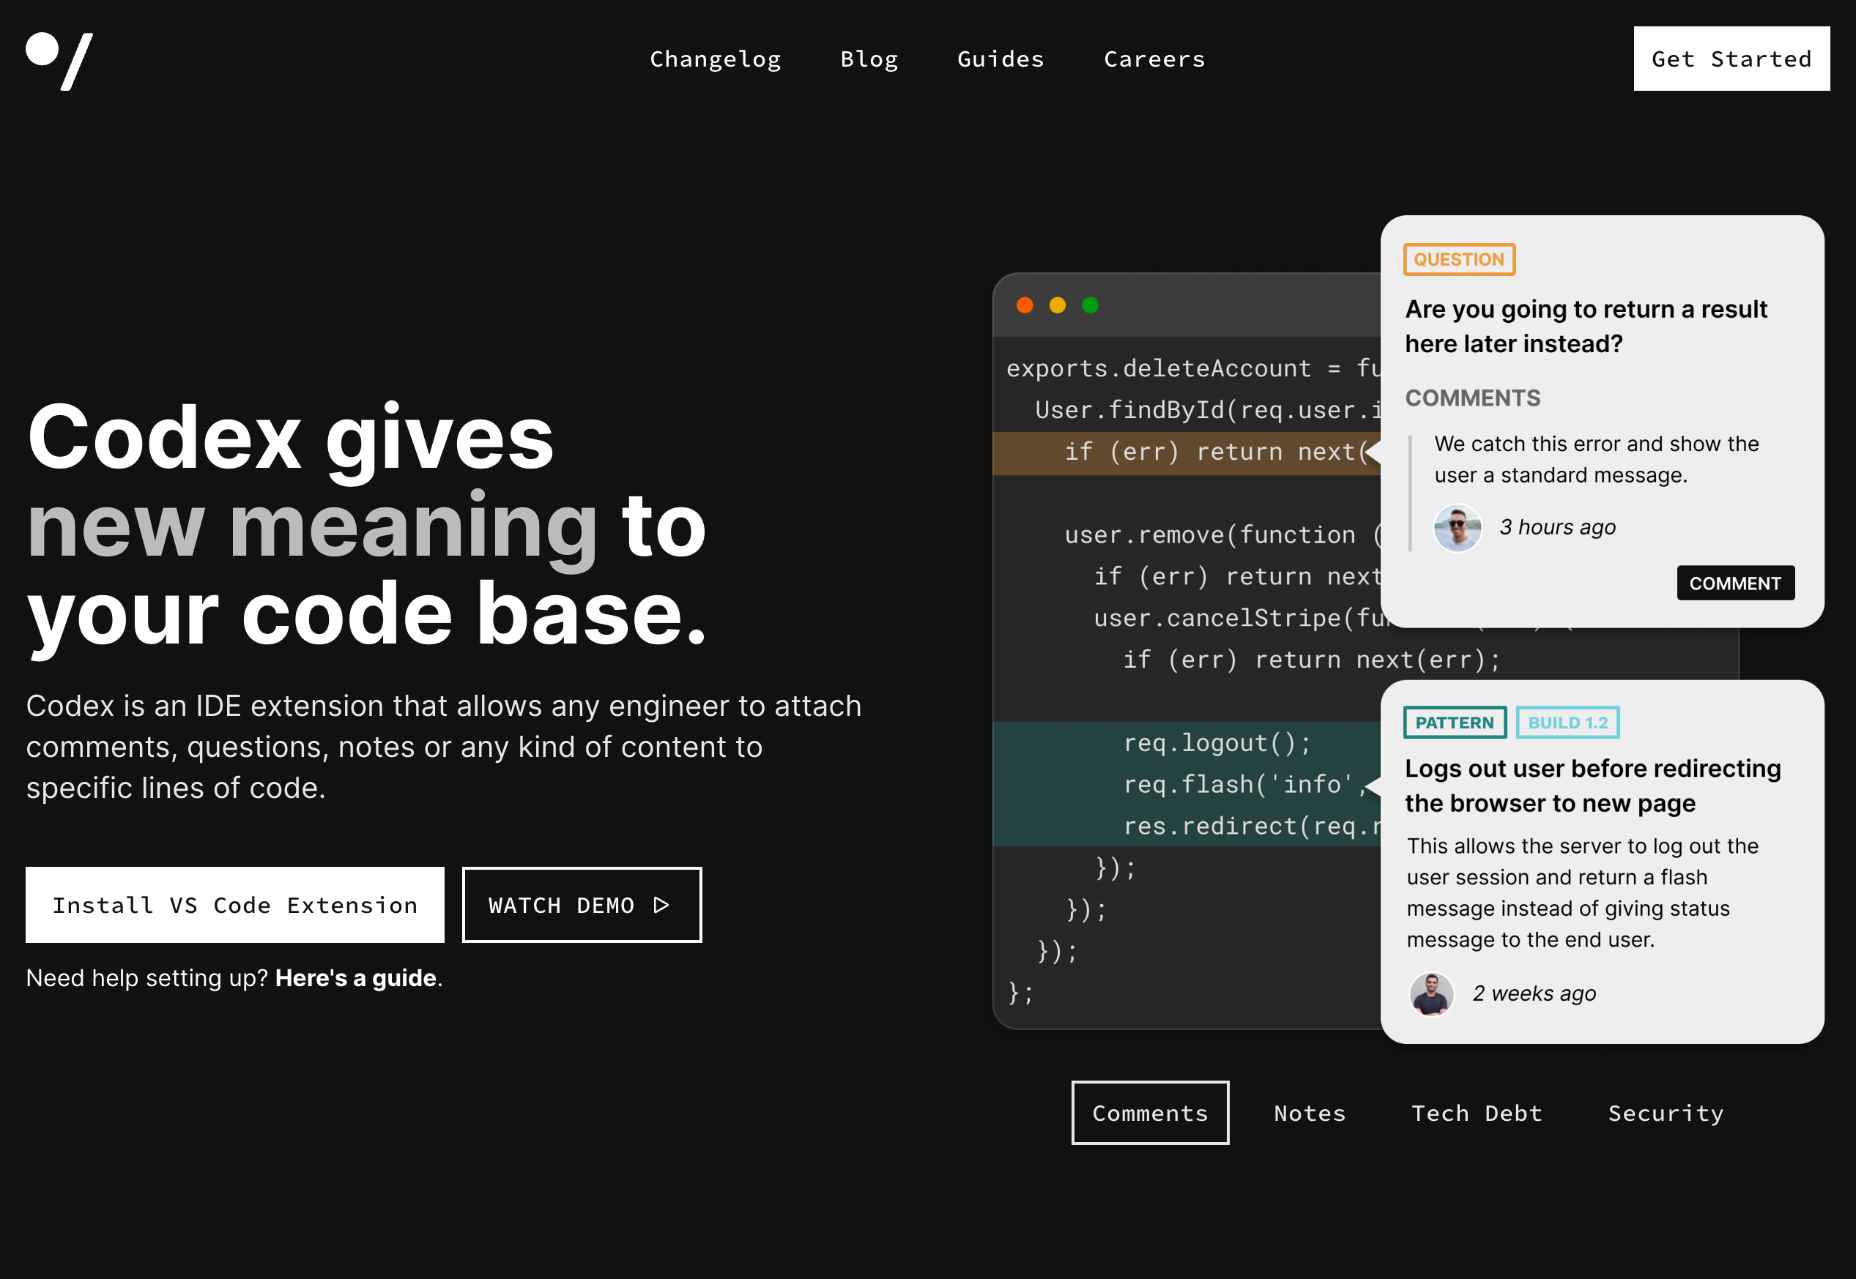This screenshot has width=1856, height=1279.
Task: Click the code line "req.logout();"
Action: pyautogui.click(x=1217, y=743)
